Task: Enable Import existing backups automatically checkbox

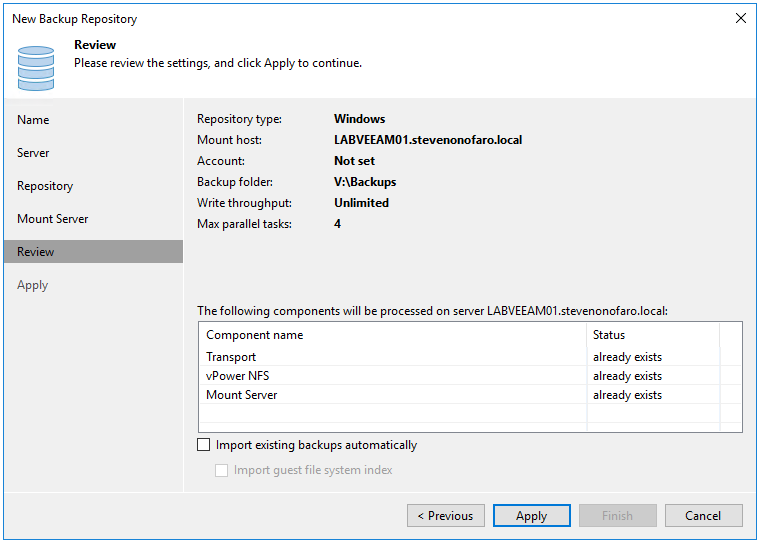Action: coord(204,445)
